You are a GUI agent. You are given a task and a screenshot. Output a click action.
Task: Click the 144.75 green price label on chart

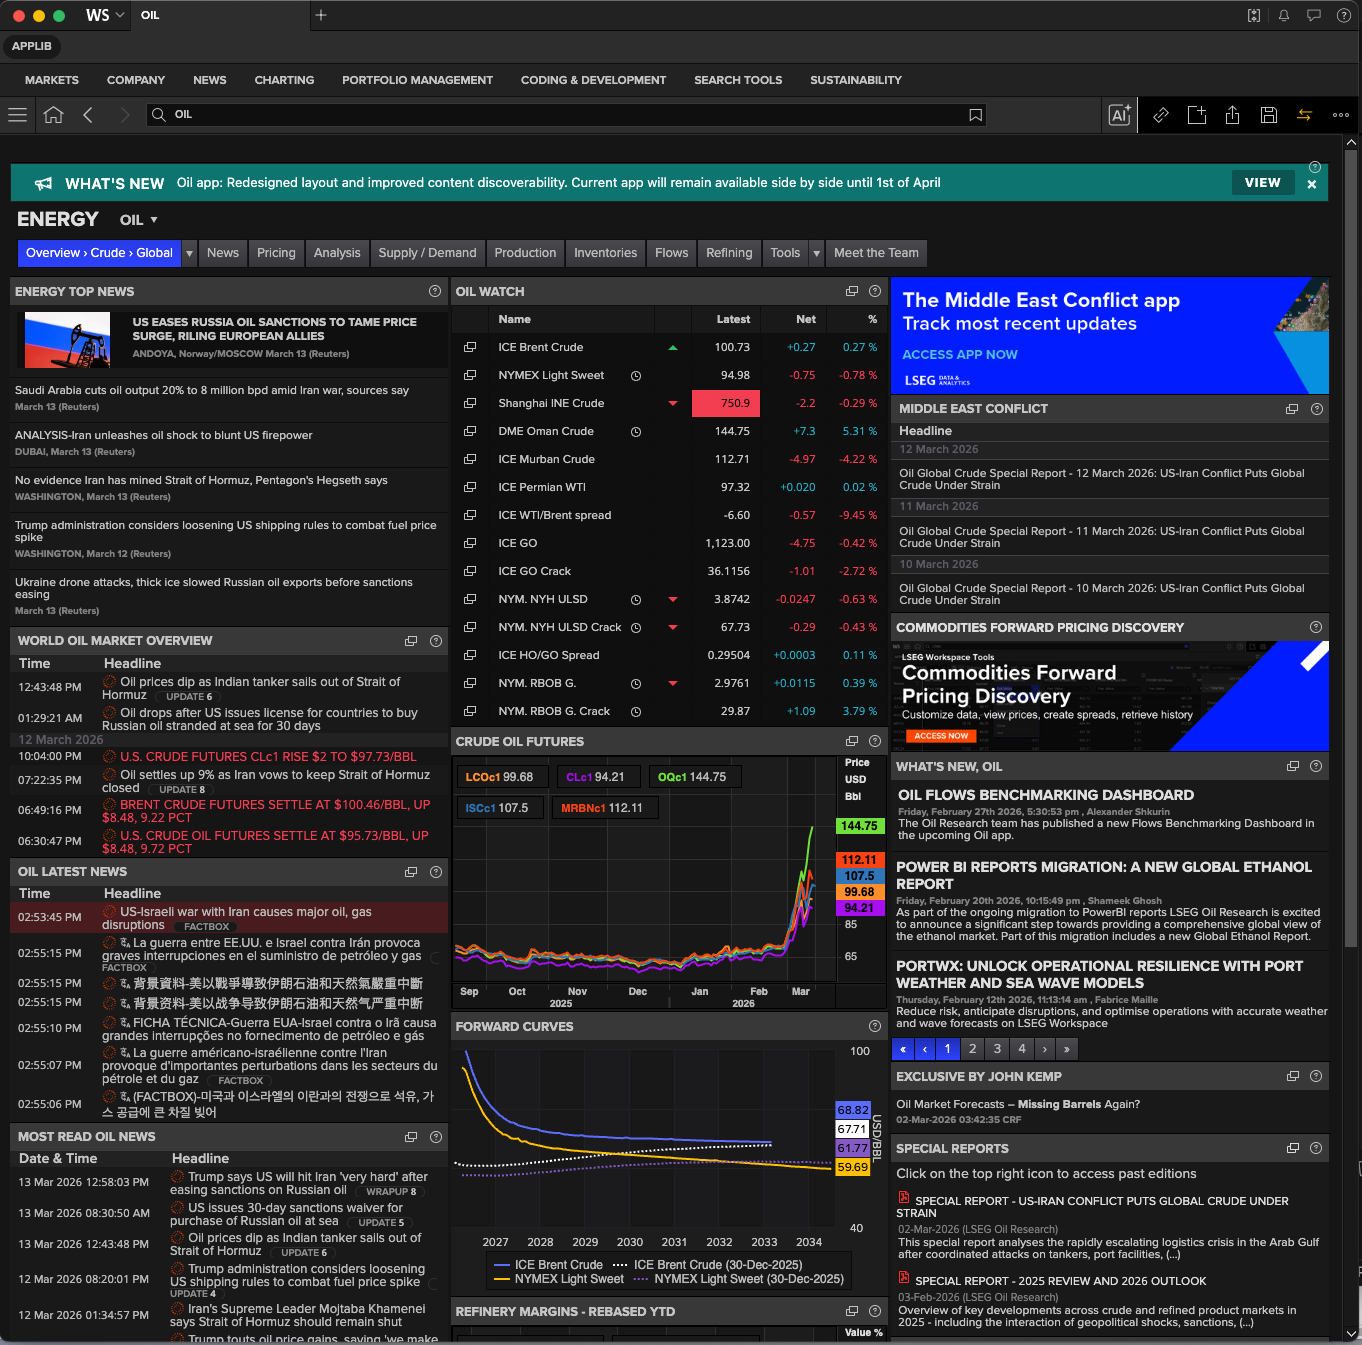[859, 826]
